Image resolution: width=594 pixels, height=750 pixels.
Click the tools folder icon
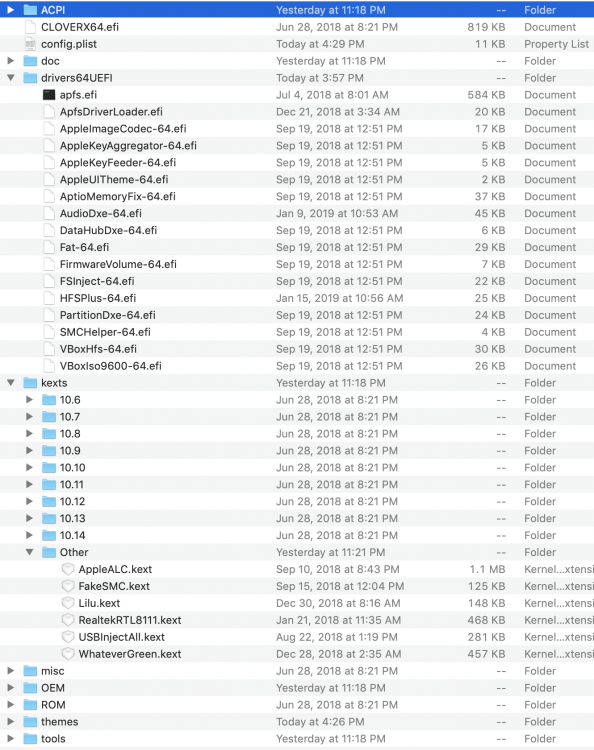(30, 739)
